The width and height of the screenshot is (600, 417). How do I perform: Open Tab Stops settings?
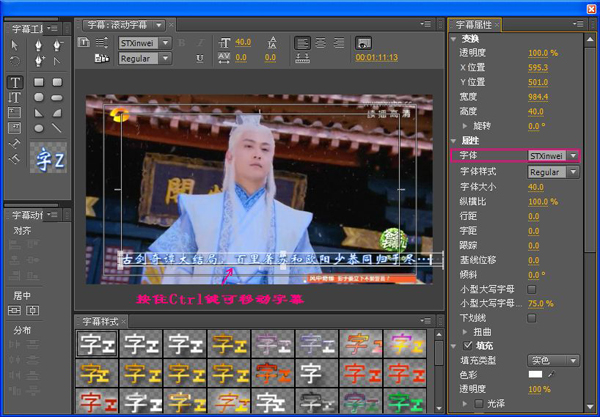tap(302, 58)
